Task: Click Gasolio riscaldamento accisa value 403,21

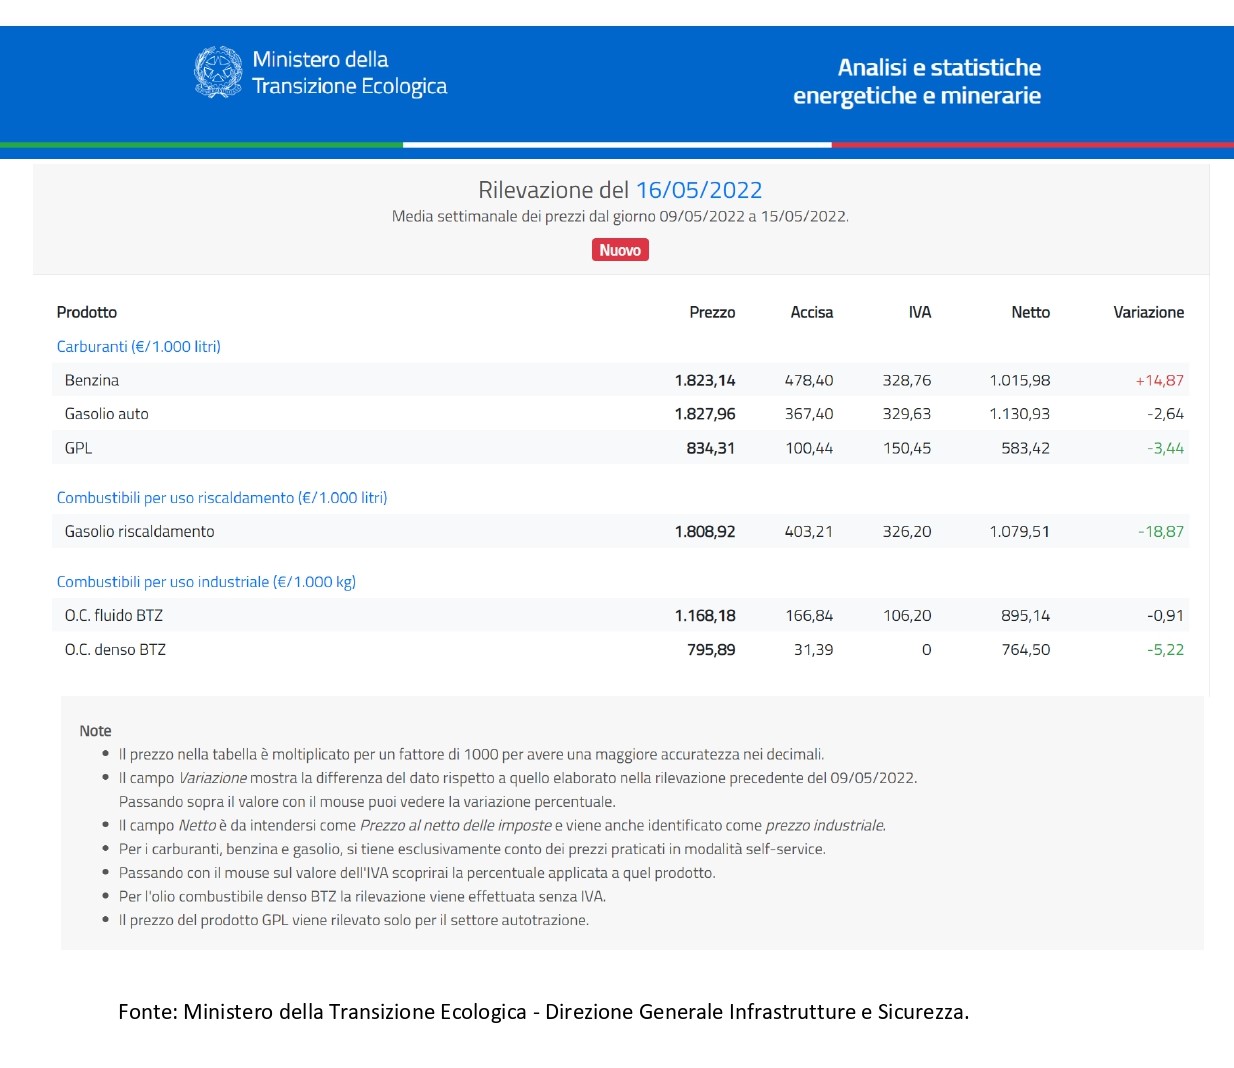Action: [809, 531]
